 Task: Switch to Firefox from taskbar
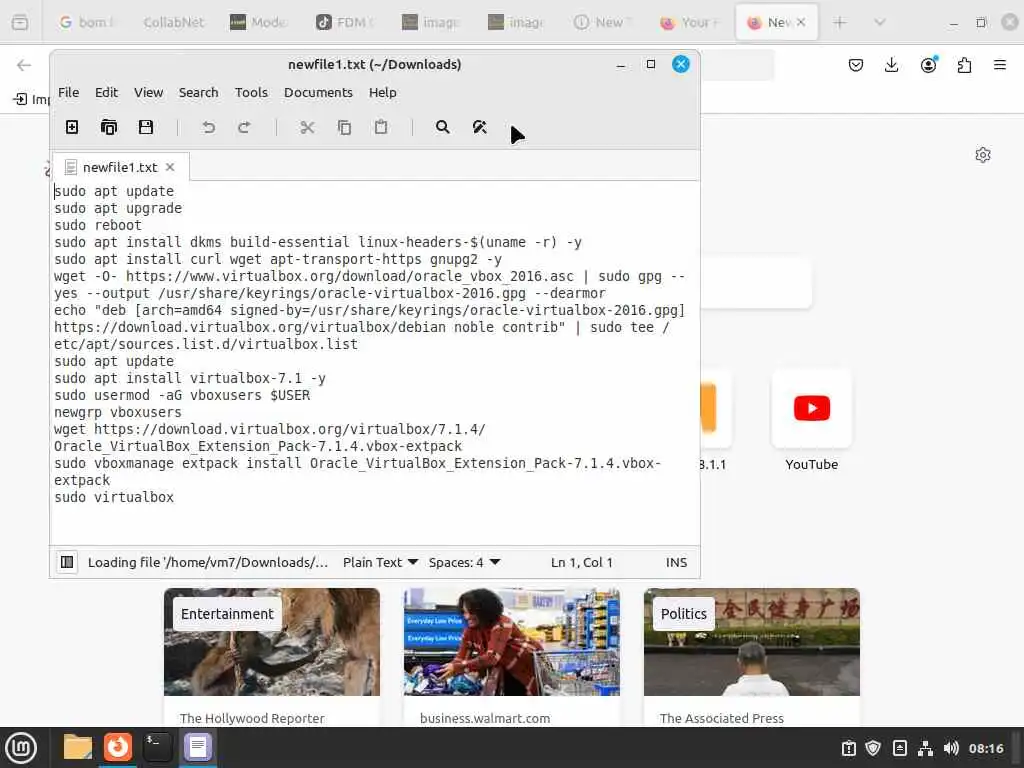pyautogui.click(x=118, y=747)
